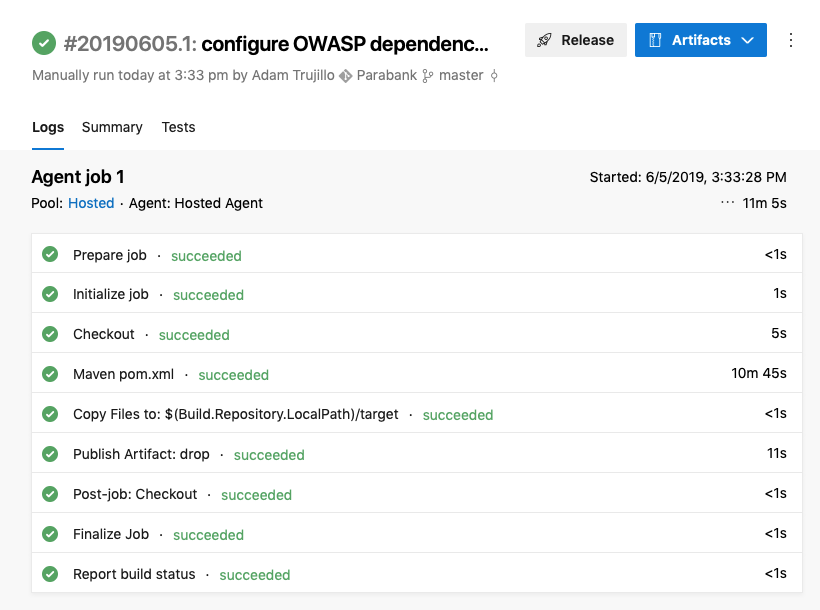Open the Maven pom.xml log step

pyautogui.click(x=417, y=374)
